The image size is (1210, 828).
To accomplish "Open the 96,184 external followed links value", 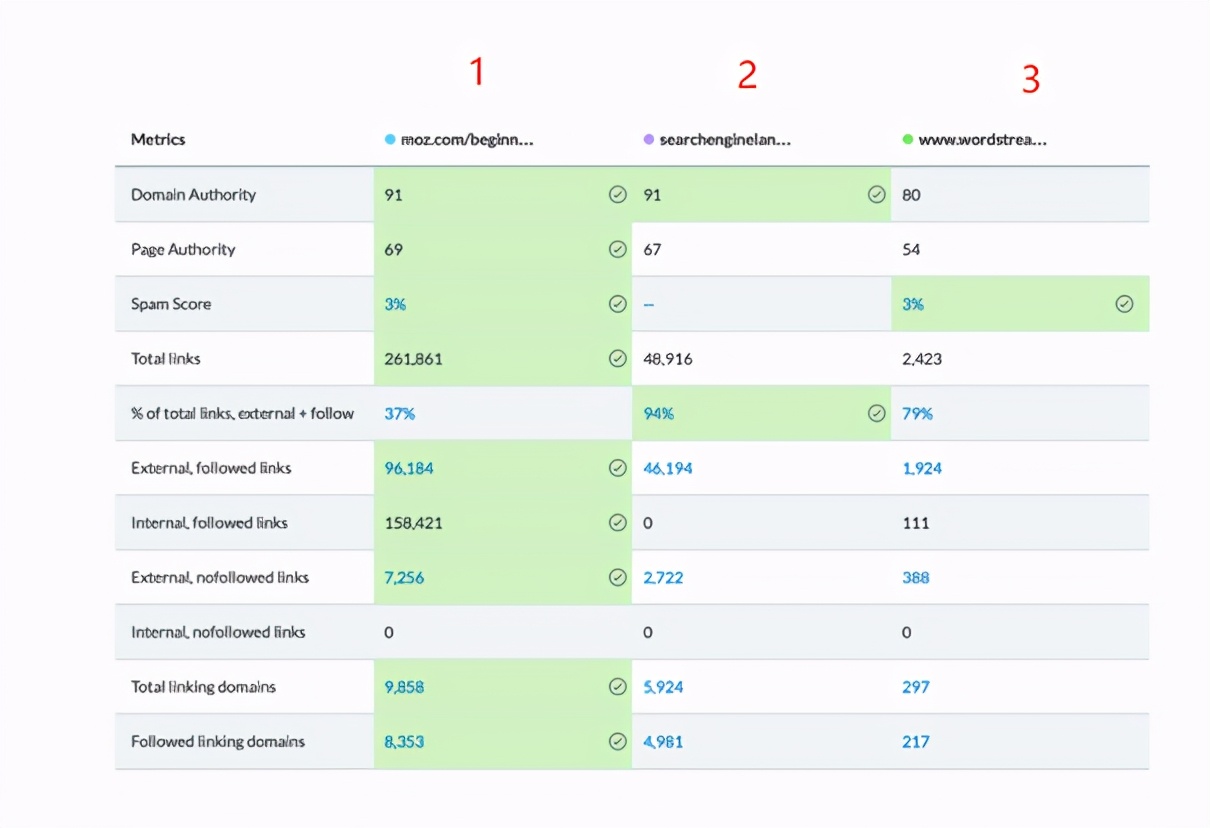I will pos(409,468).
